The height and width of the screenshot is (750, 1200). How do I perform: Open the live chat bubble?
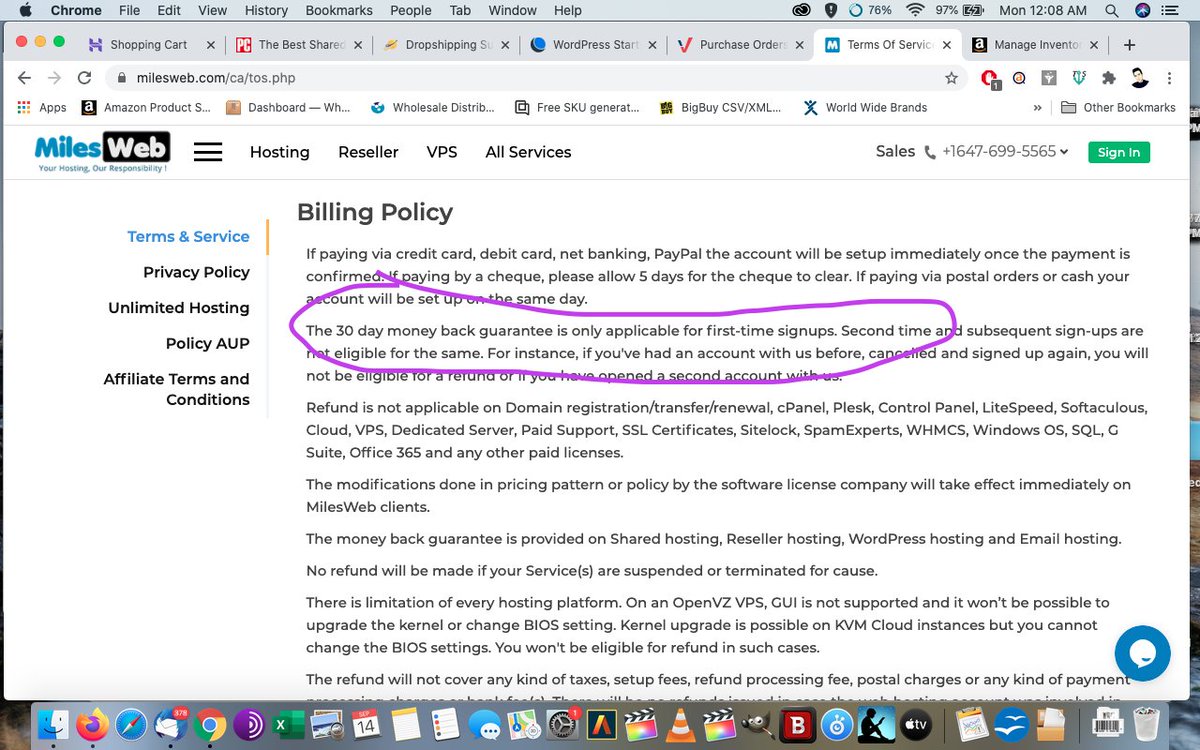(1142, 654)
